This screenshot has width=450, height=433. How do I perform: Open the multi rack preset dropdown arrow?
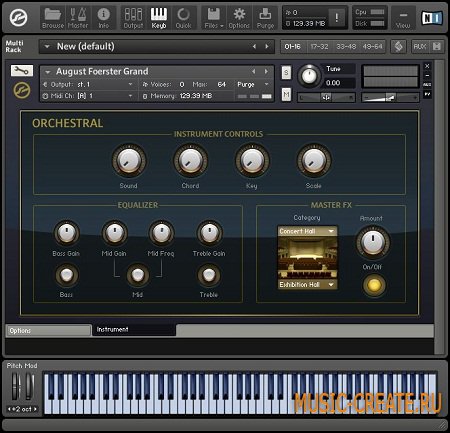coord(47,47)
